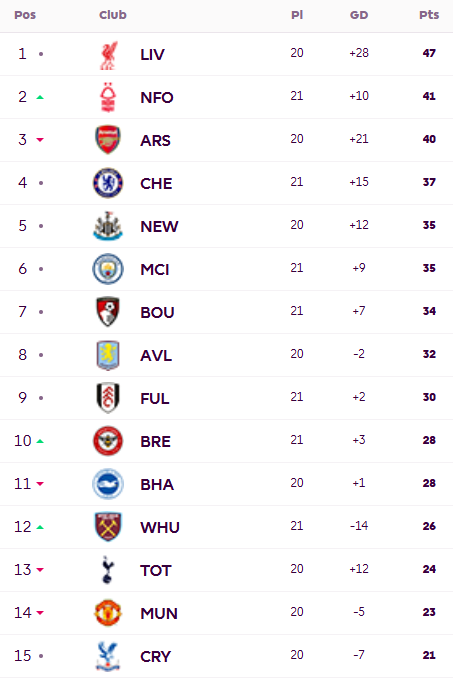Open the Aston Villa lion badge
Screen dimensions: 453x678
point(108,355)
